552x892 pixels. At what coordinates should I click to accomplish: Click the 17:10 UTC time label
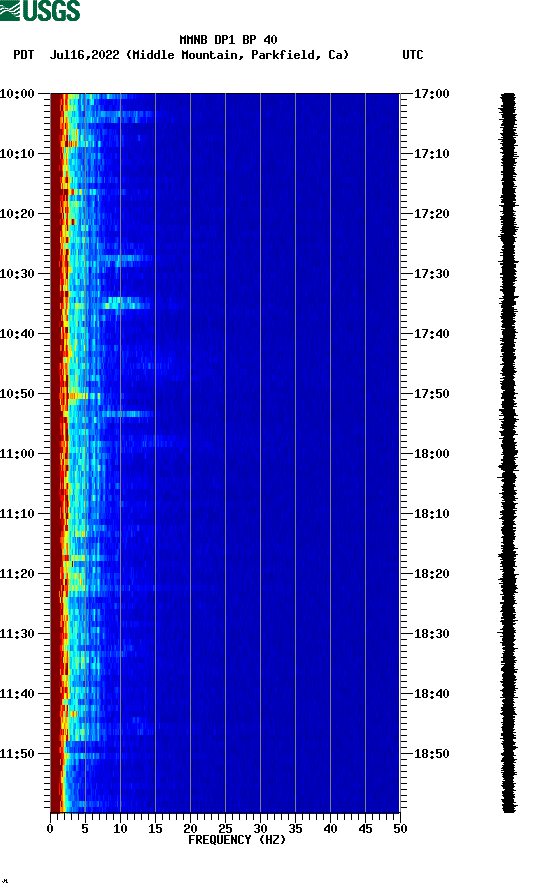coord(431,154)
